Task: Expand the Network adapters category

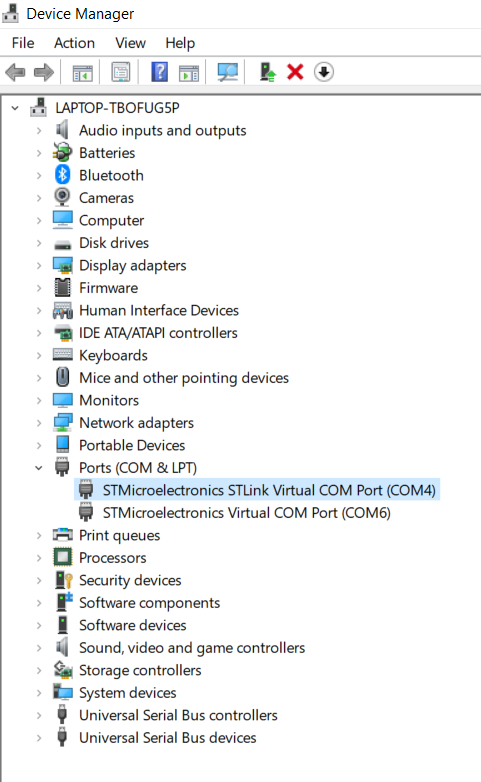Action: pos(39,423)
